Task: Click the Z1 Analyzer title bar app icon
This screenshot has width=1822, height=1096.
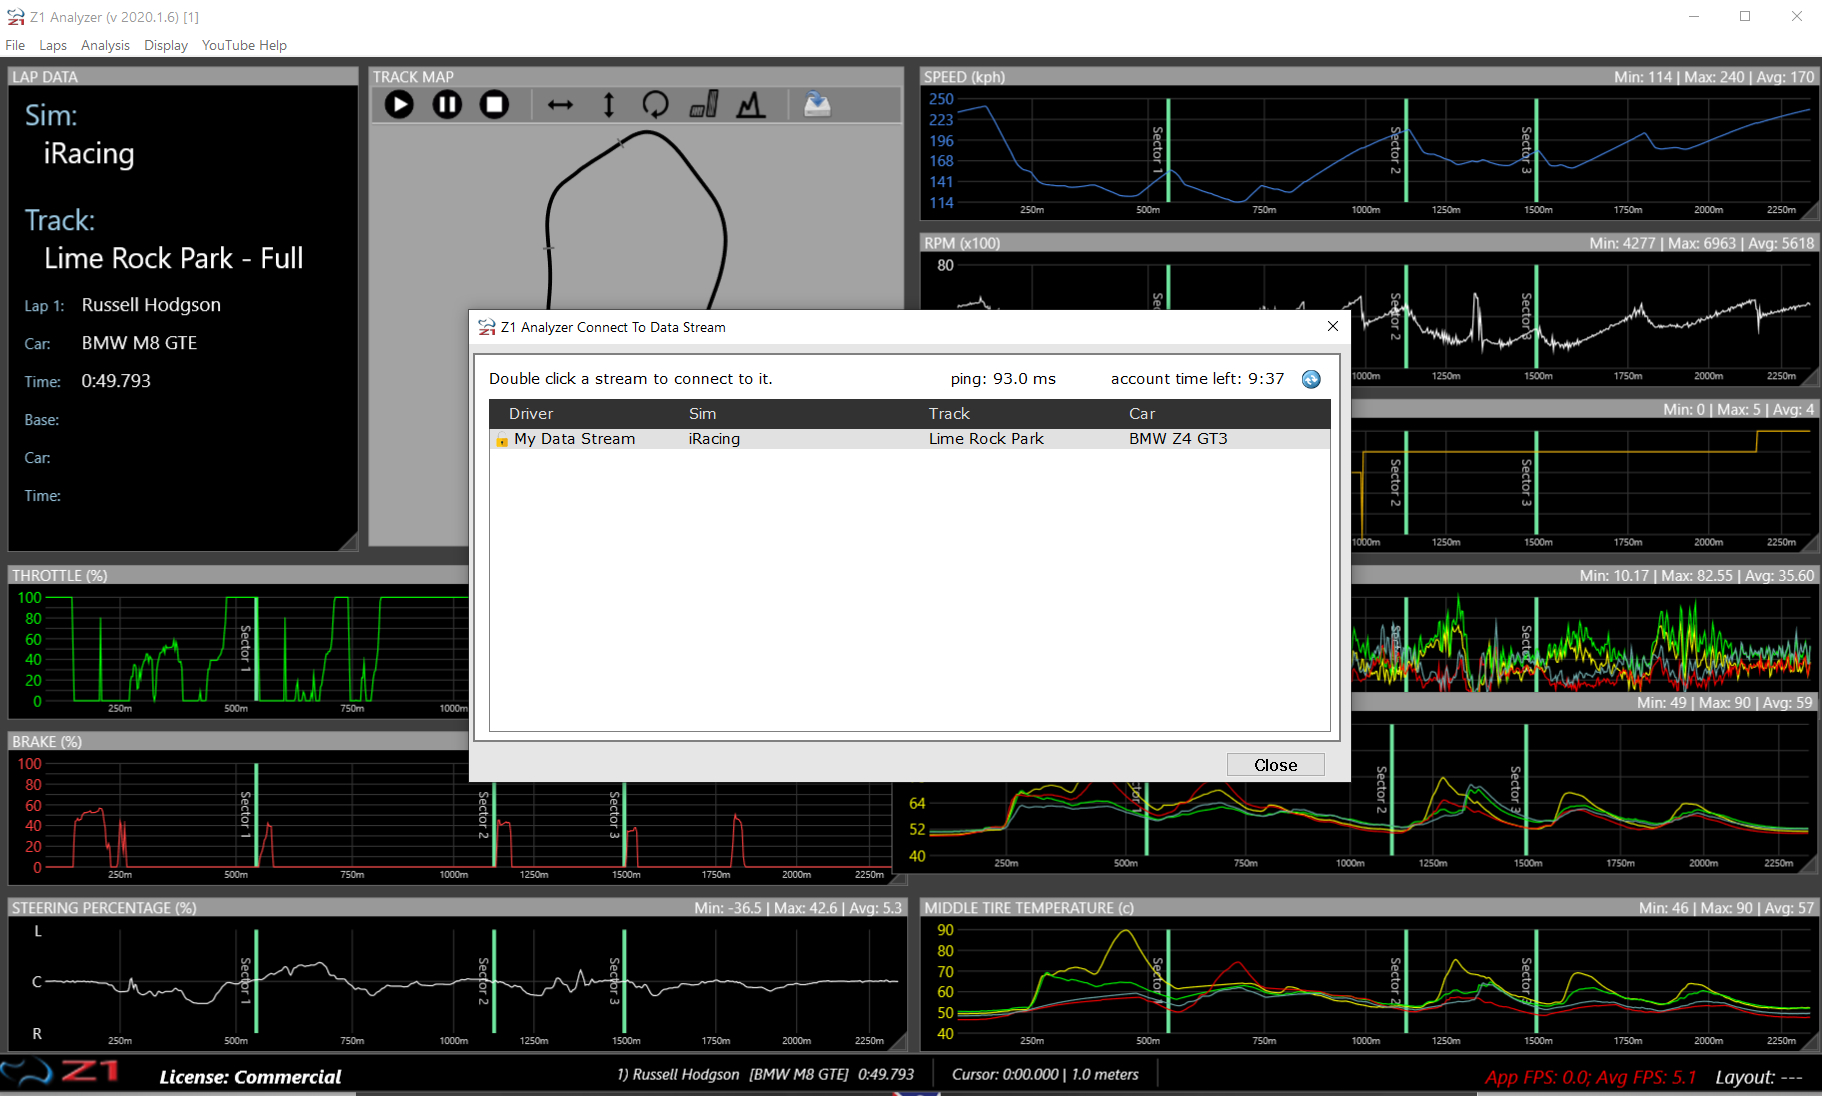Action: [15, 17]
